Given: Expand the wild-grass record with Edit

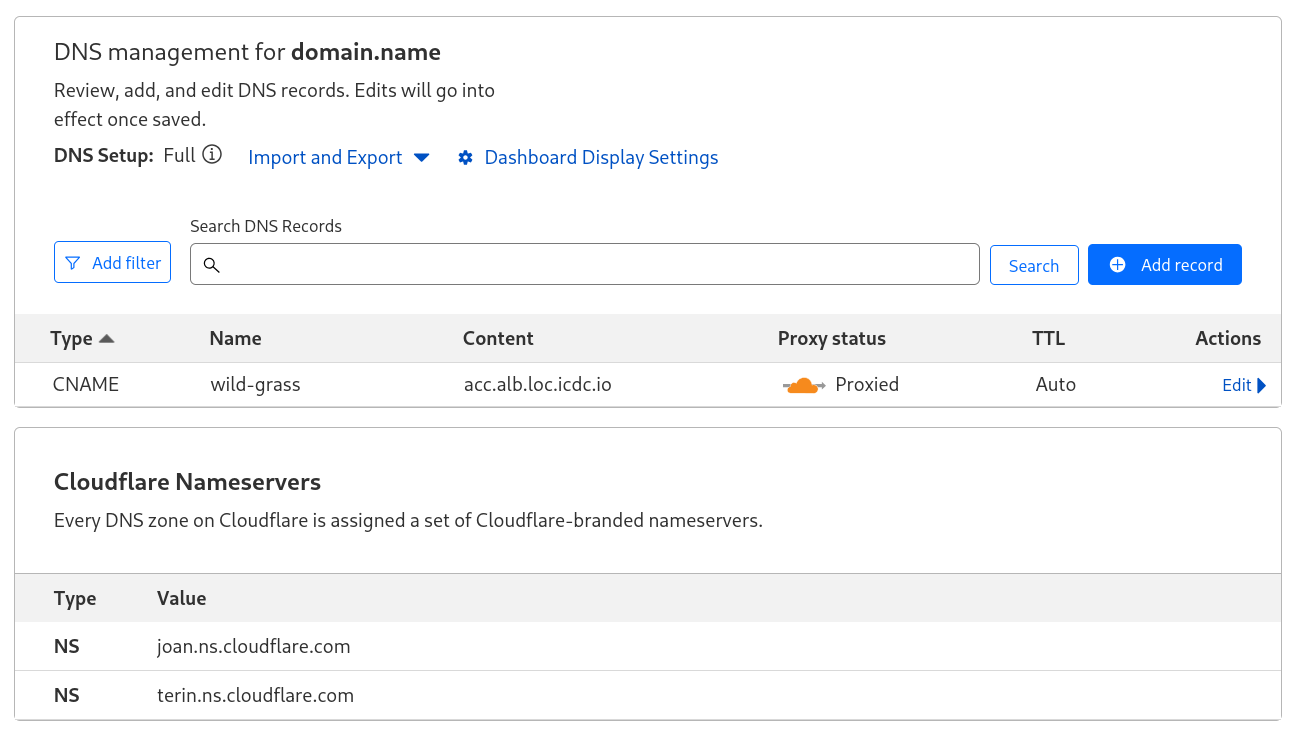Looking at the screenshot, I should coord(1237,385).
